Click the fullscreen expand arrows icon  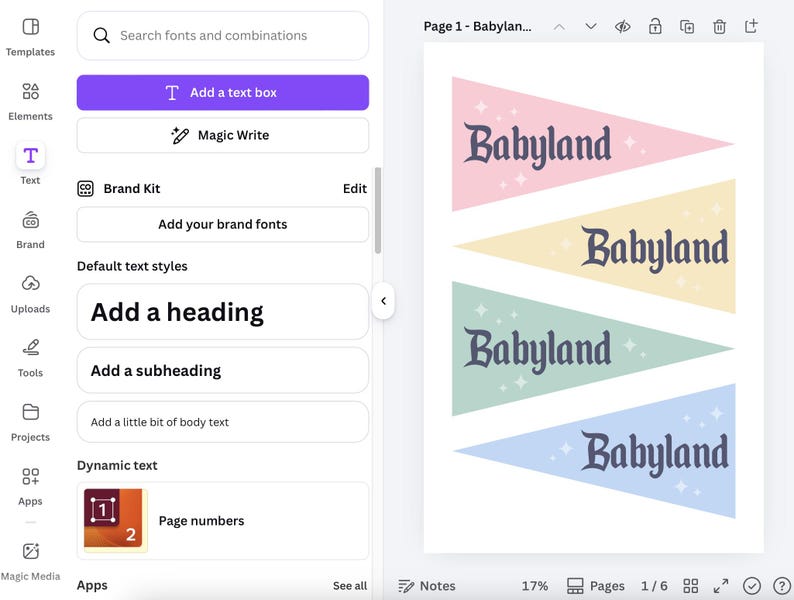(x=721, y=586)
